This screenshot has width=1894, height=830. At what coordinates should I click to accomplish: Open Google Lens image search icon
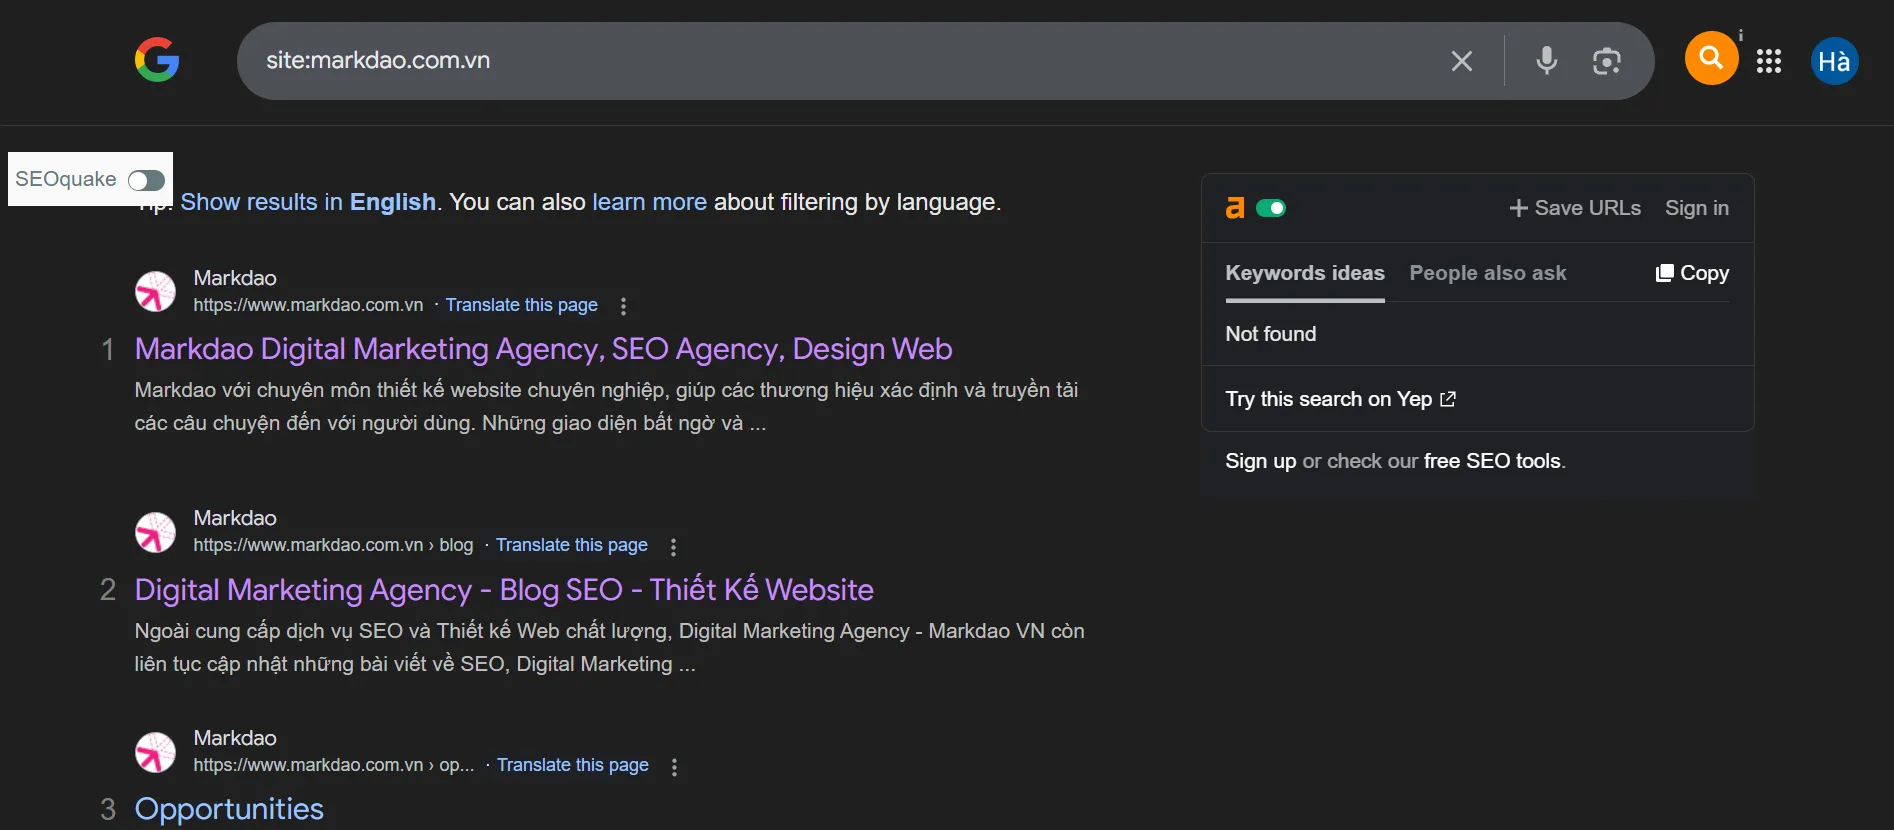point(1606,61)
